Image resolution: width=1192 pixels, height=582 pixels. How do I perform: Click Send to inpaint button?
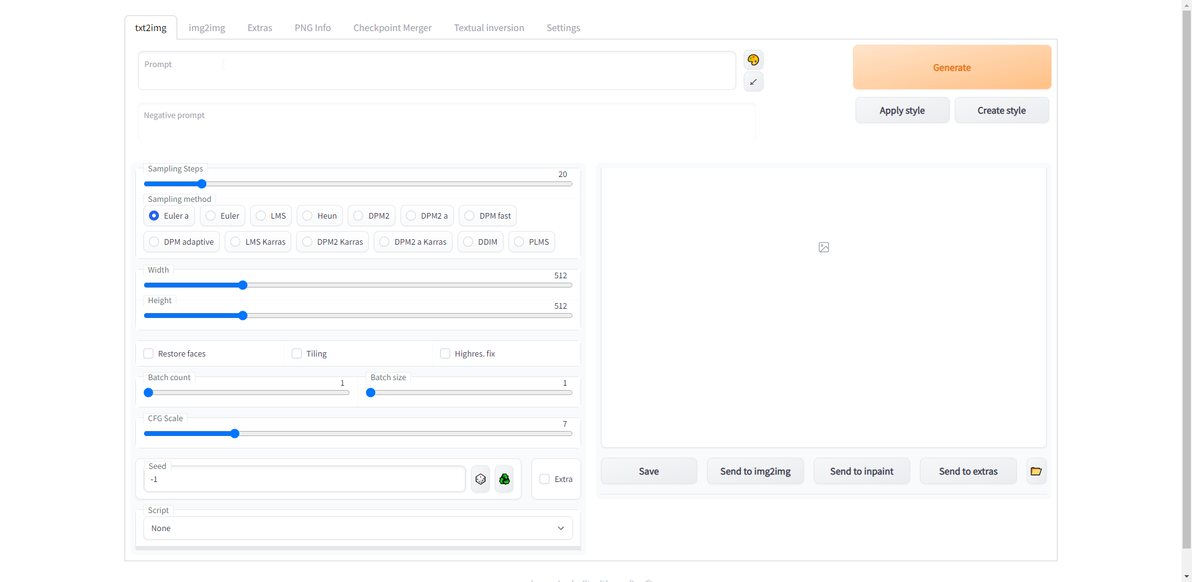click(861, 471)
